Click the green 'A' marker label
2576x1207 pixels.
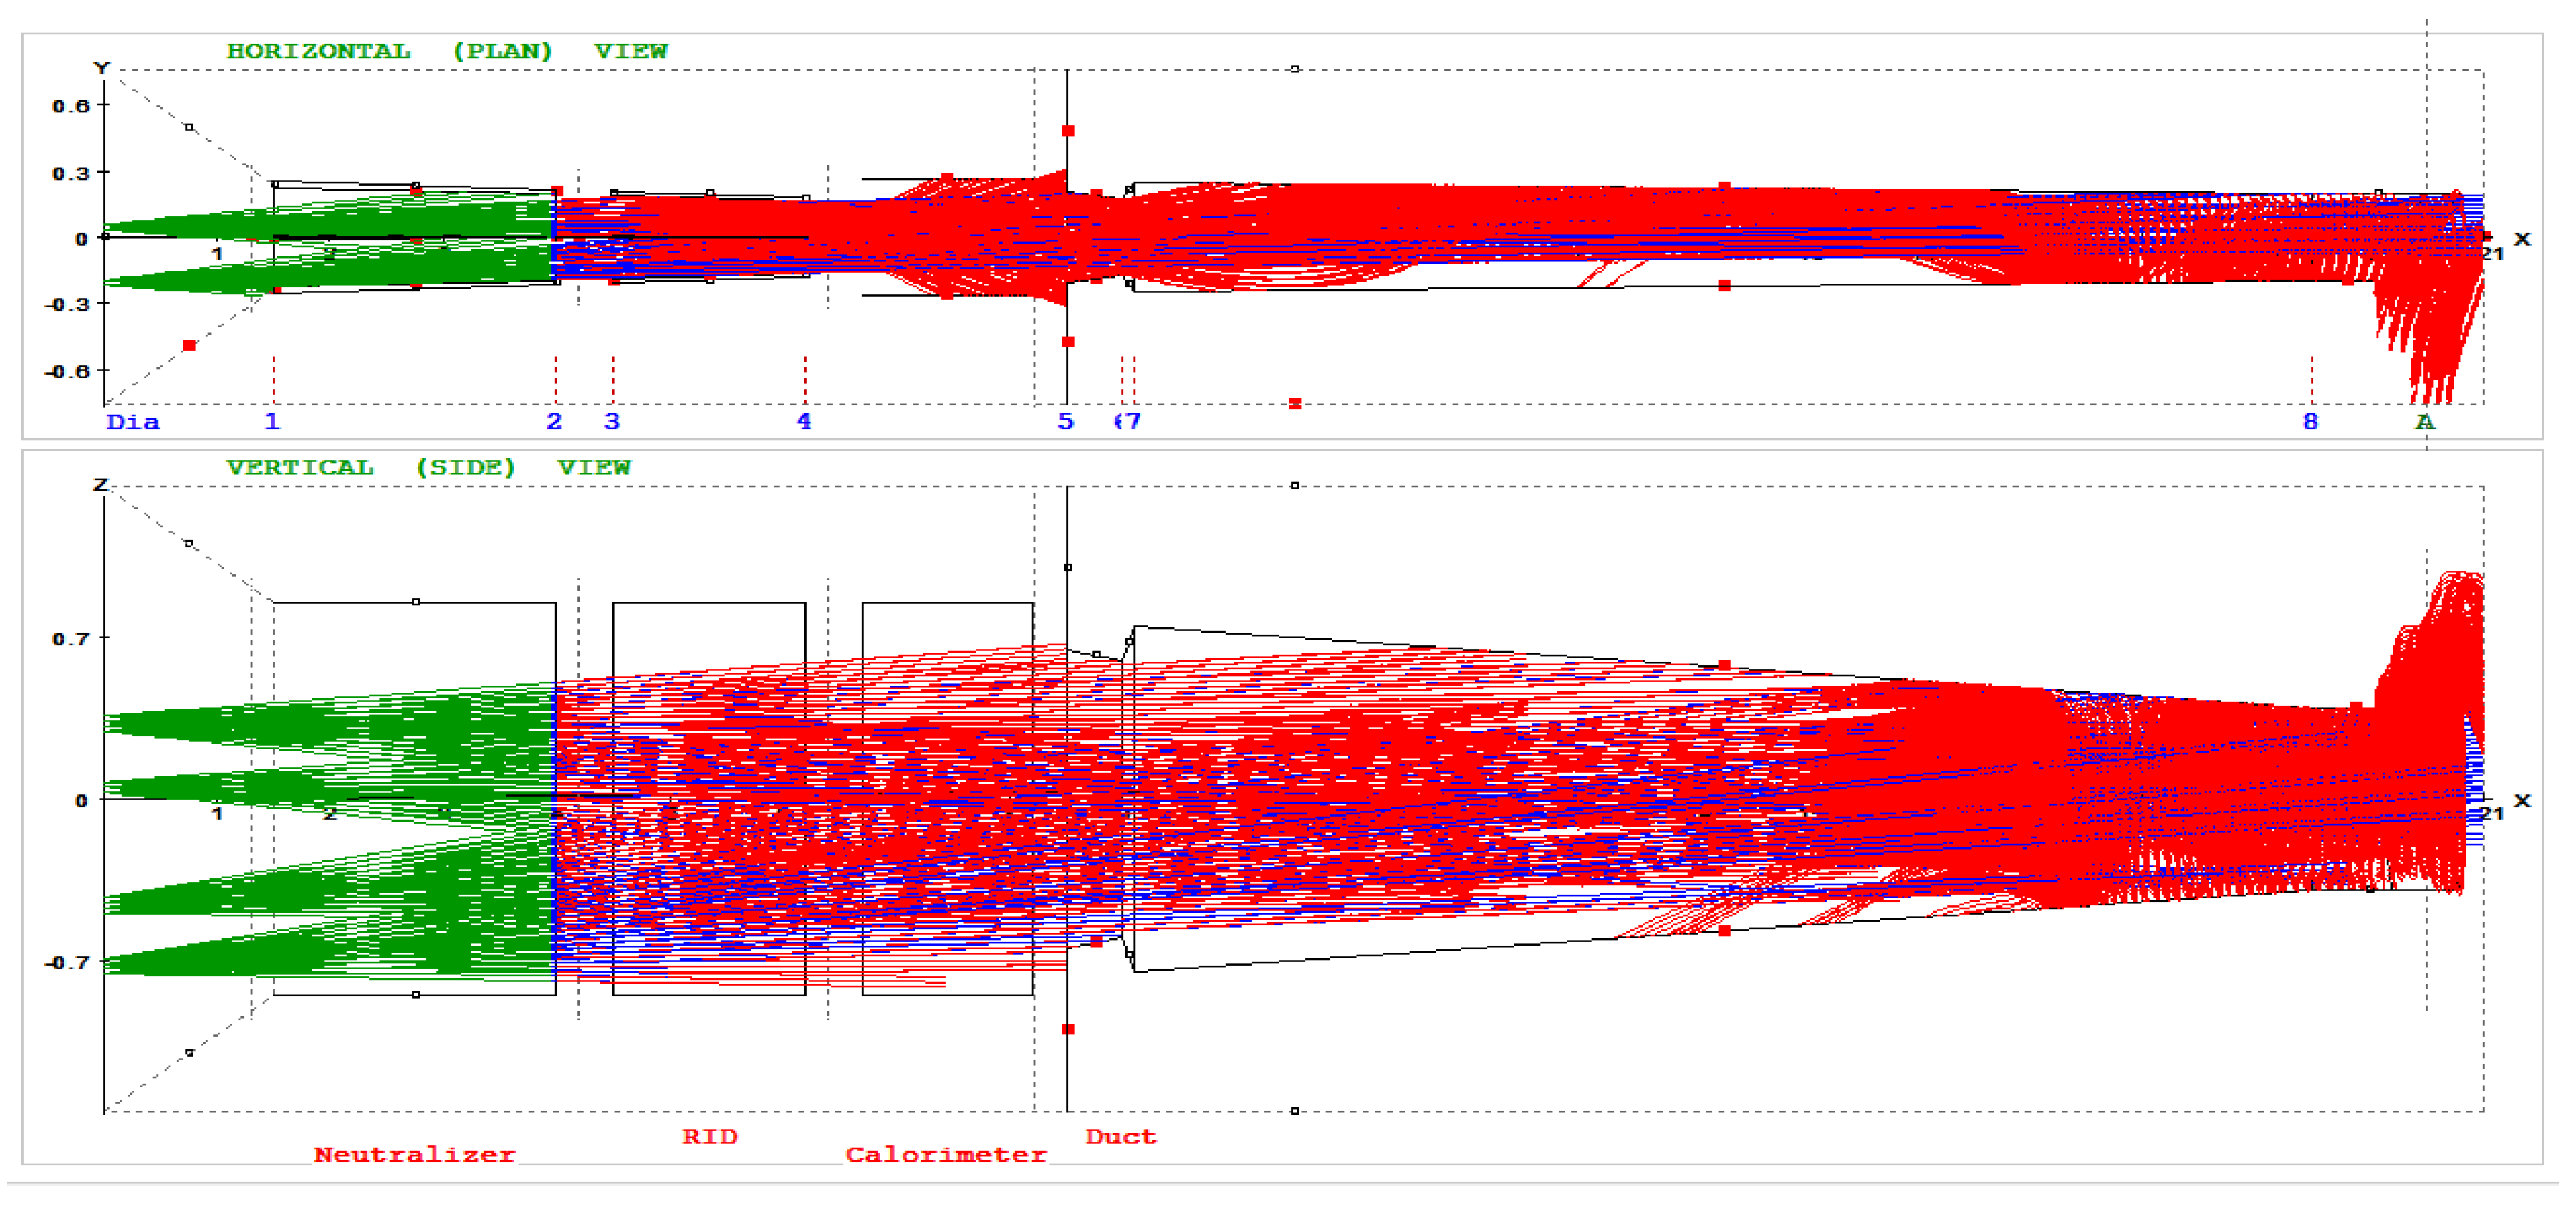(x=2424, y=421)
